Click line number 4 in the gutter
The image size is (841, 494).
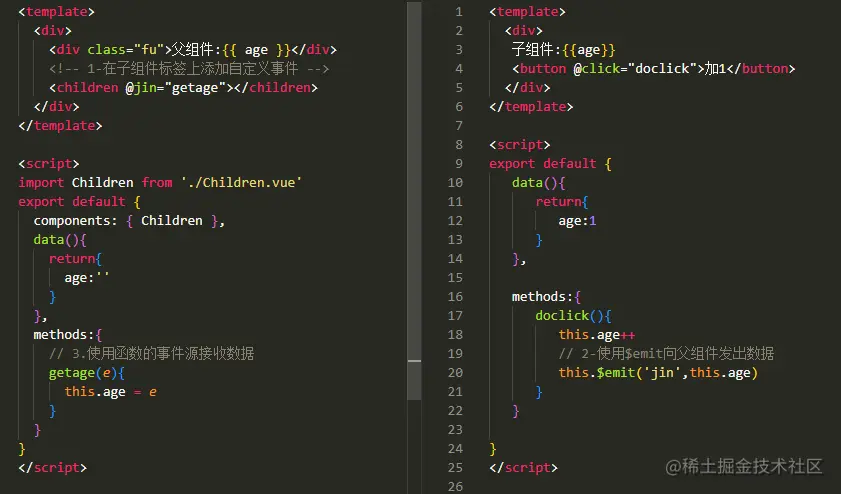(459, 69)
